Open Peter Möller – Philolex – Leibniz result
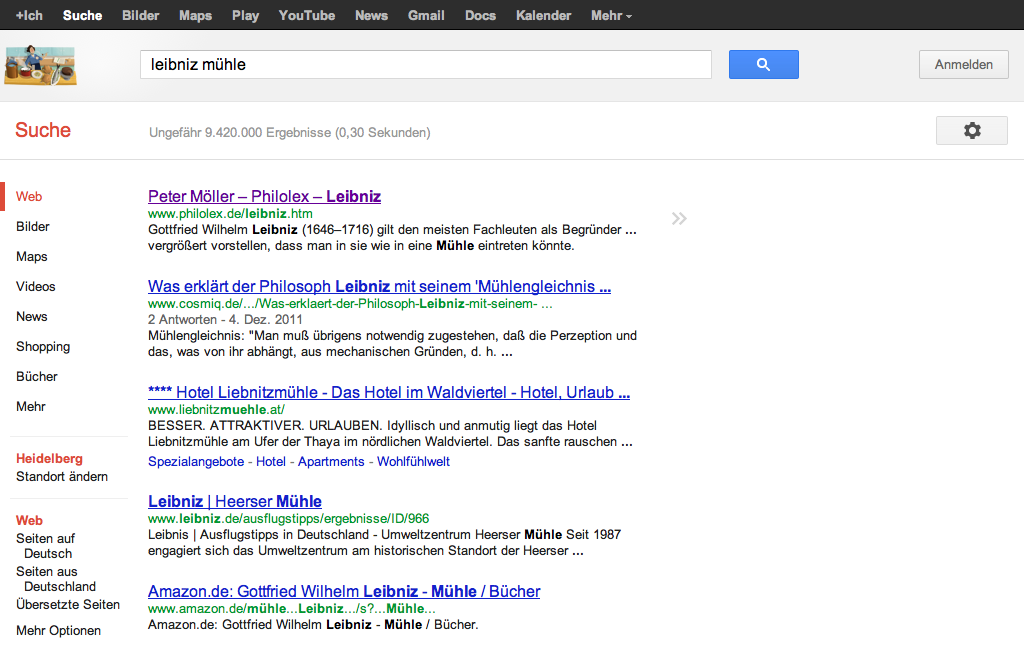Screen dimensions: 1024x647 click(x=264, y=197)
